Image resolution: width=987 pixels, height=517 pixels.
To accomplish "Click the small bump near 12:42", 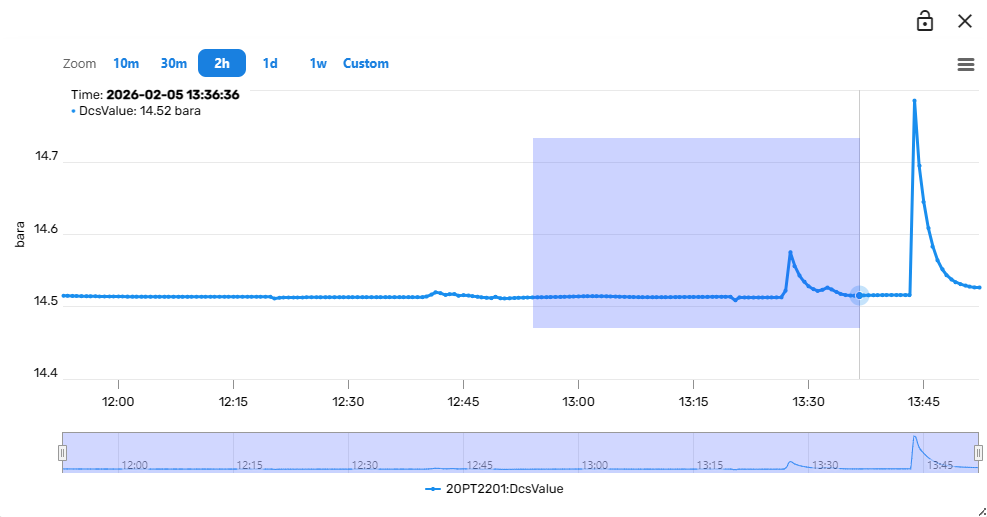I will [437, 292].
